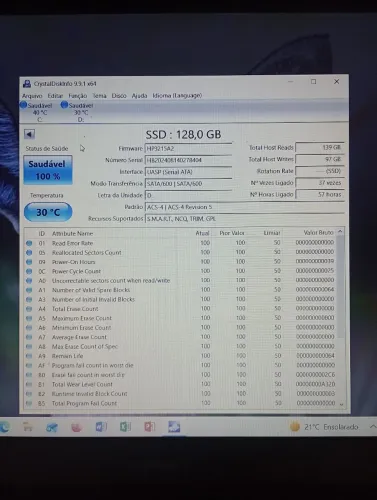
Task: Click the 30 °C temperature button
Action: [48, 212]
